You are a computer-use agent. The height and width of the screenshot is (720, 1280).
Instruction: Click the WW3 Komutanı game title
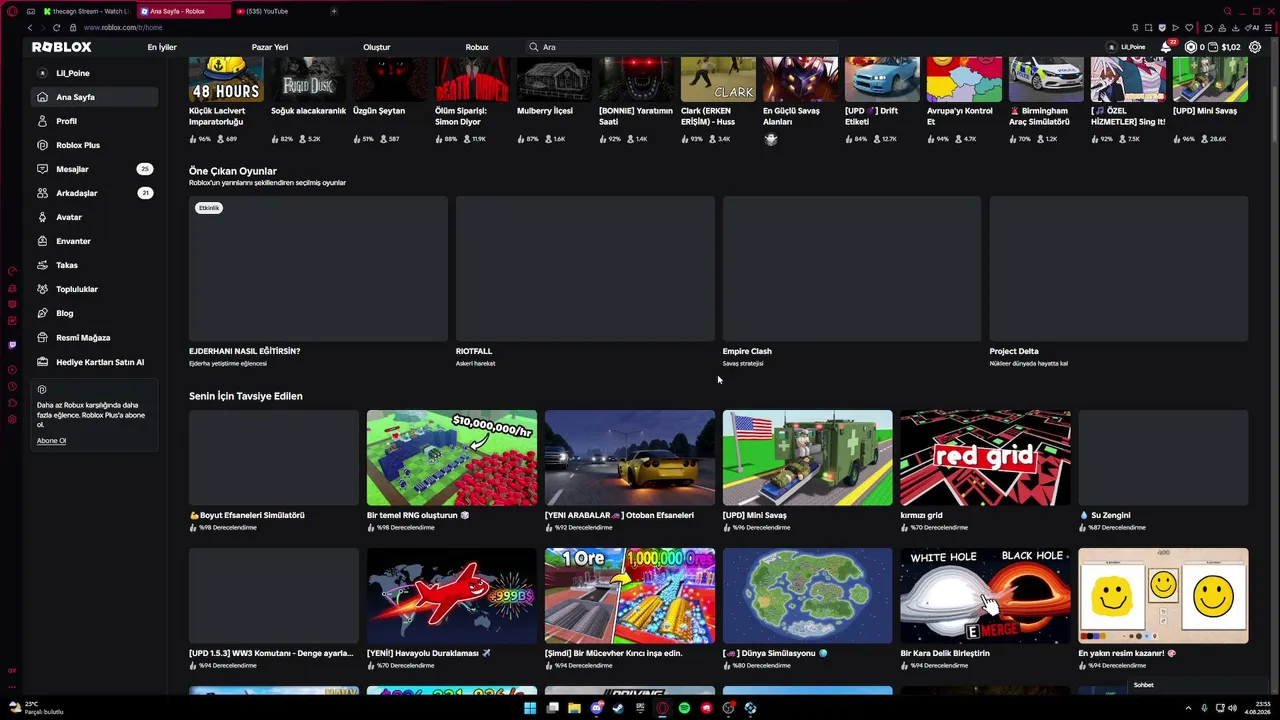[x=271, y=653]
